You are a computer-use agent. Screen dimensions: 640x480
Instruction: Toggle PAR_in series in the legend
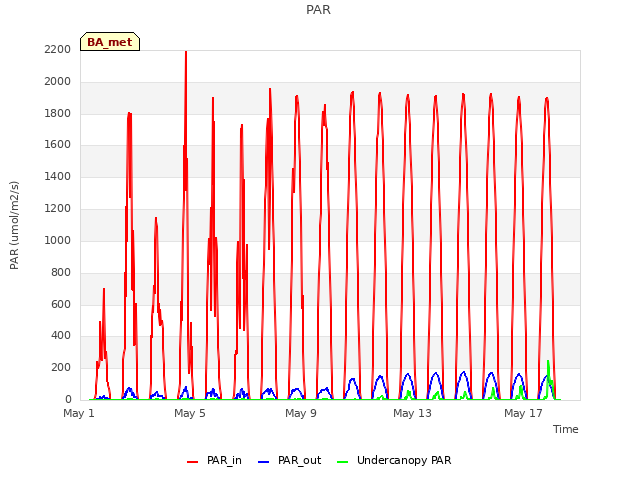tap(214, 460)
